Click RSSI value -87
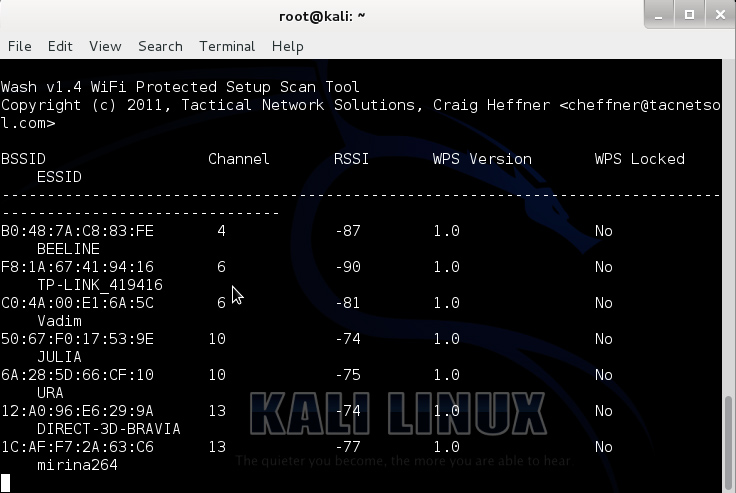Viewport: 736px width, 493px height. (x=348, y=231)
